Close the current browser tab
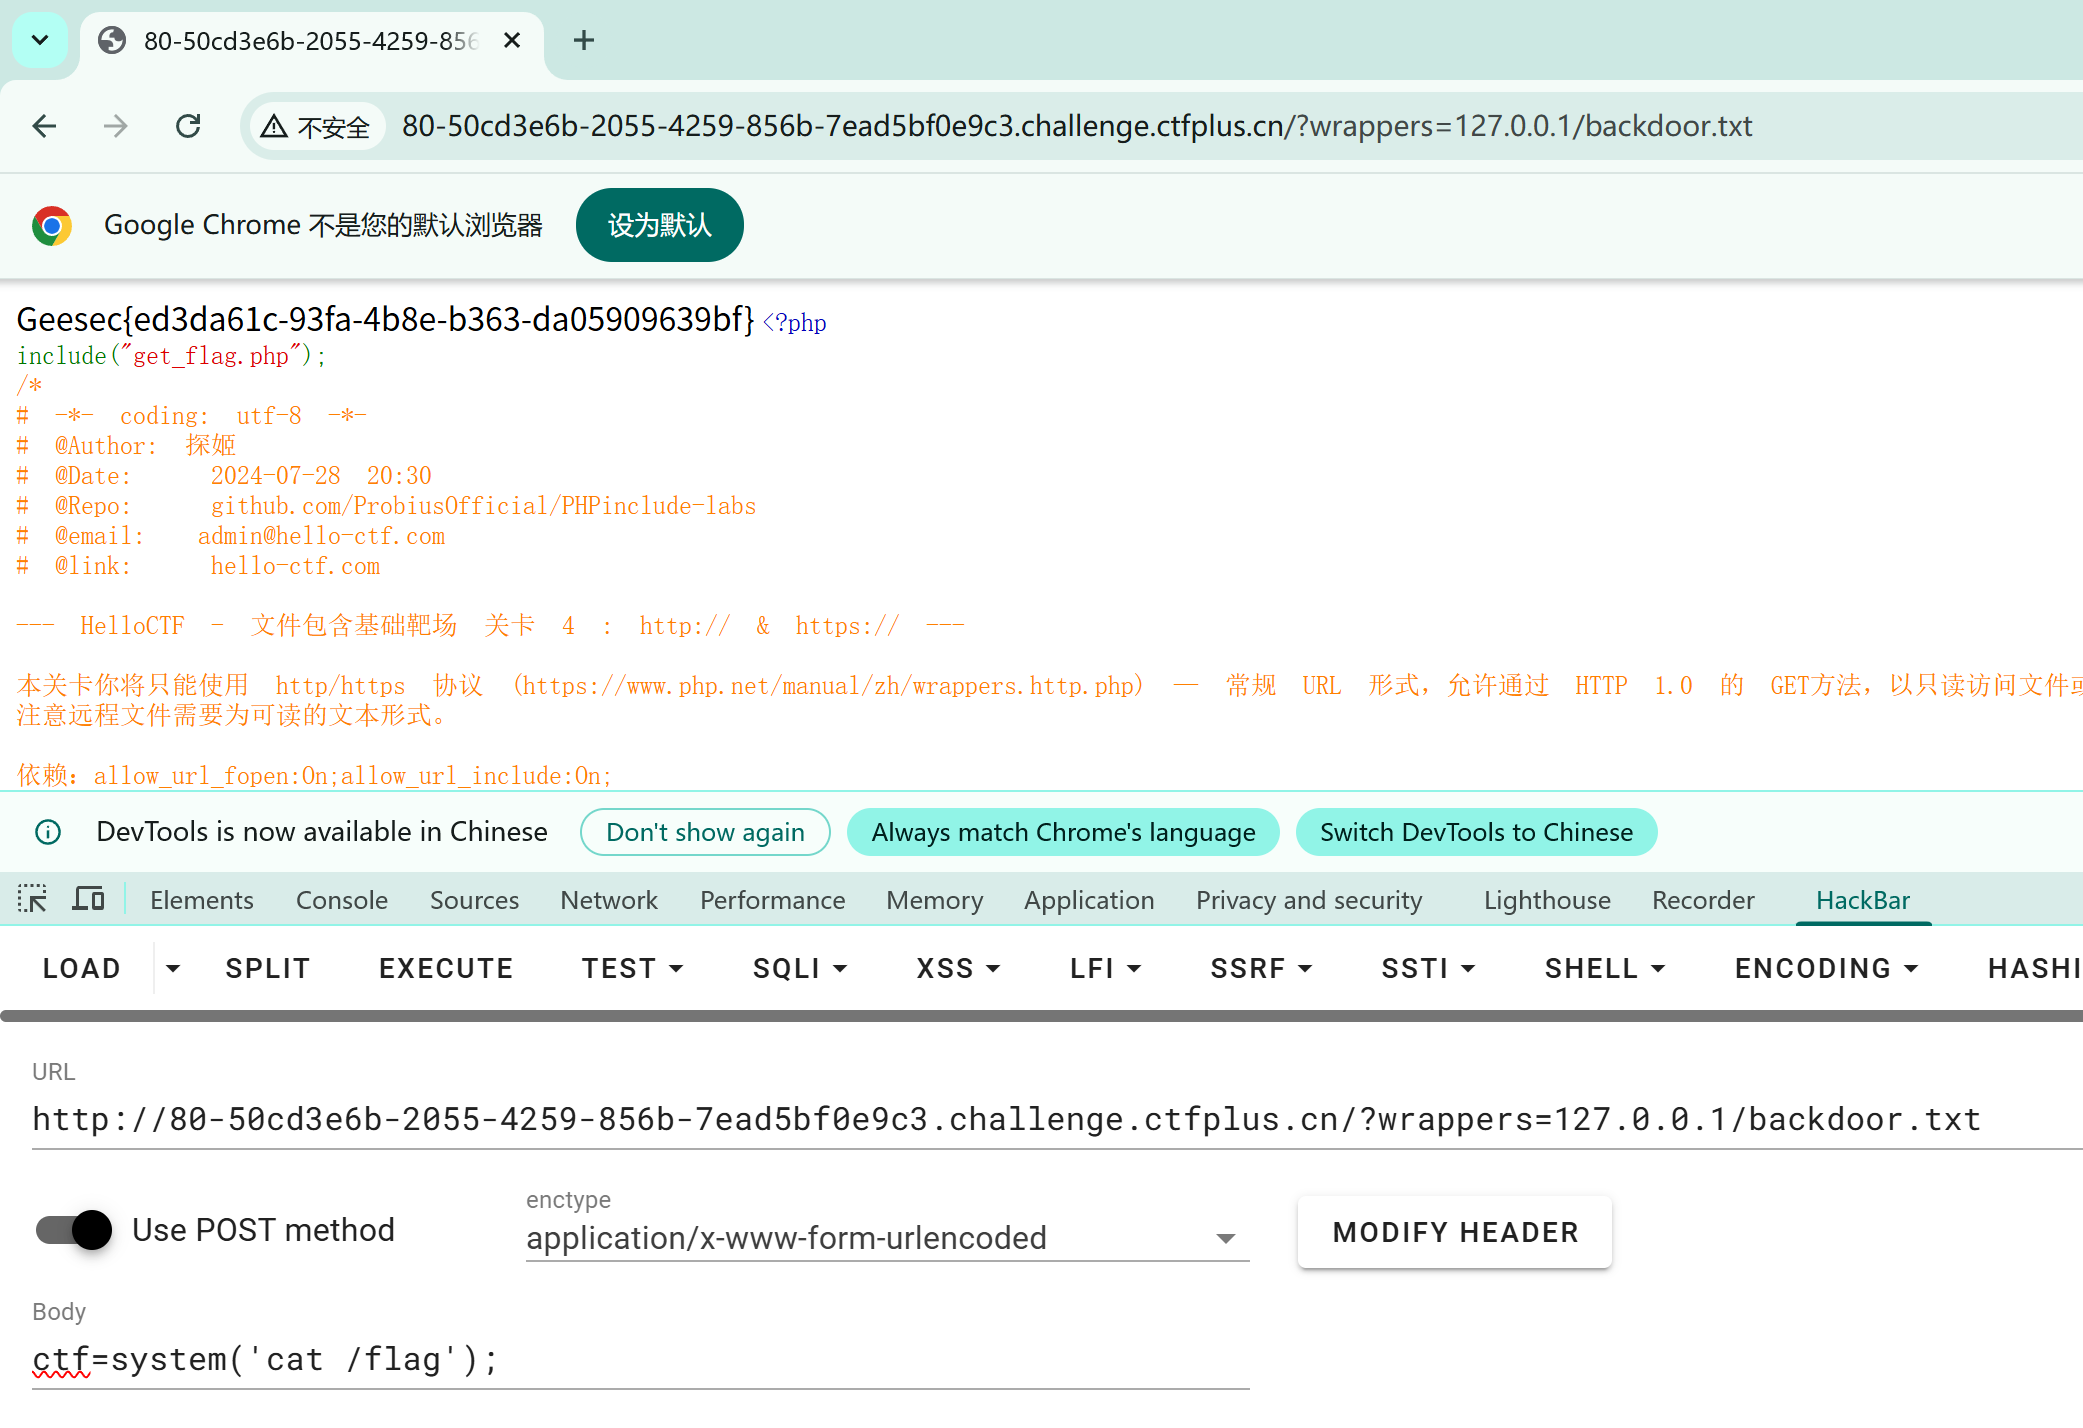This screenshot has height=1428, width=2083. (x=512, y=40)
